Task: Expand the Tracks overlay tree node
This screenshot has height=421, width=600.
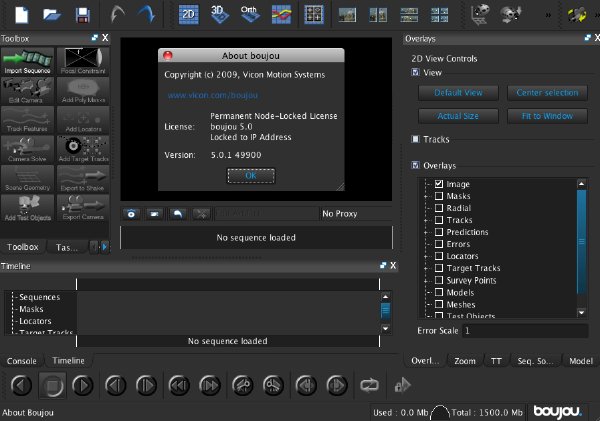Action: pos(426,220)
